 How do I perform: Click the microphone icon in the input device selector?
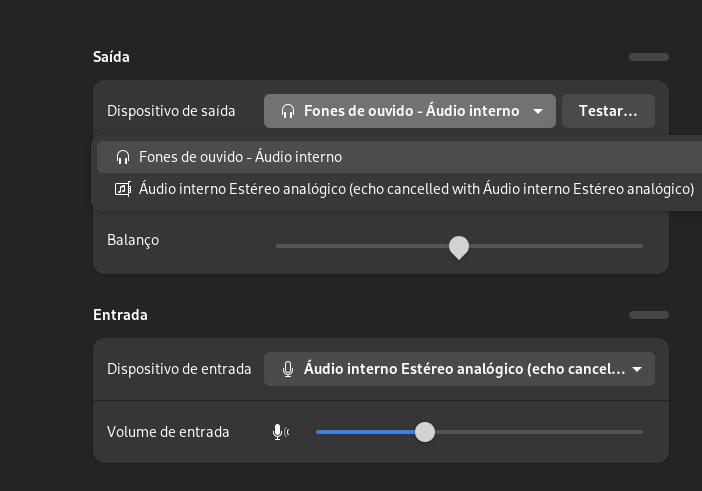(288, 369)
